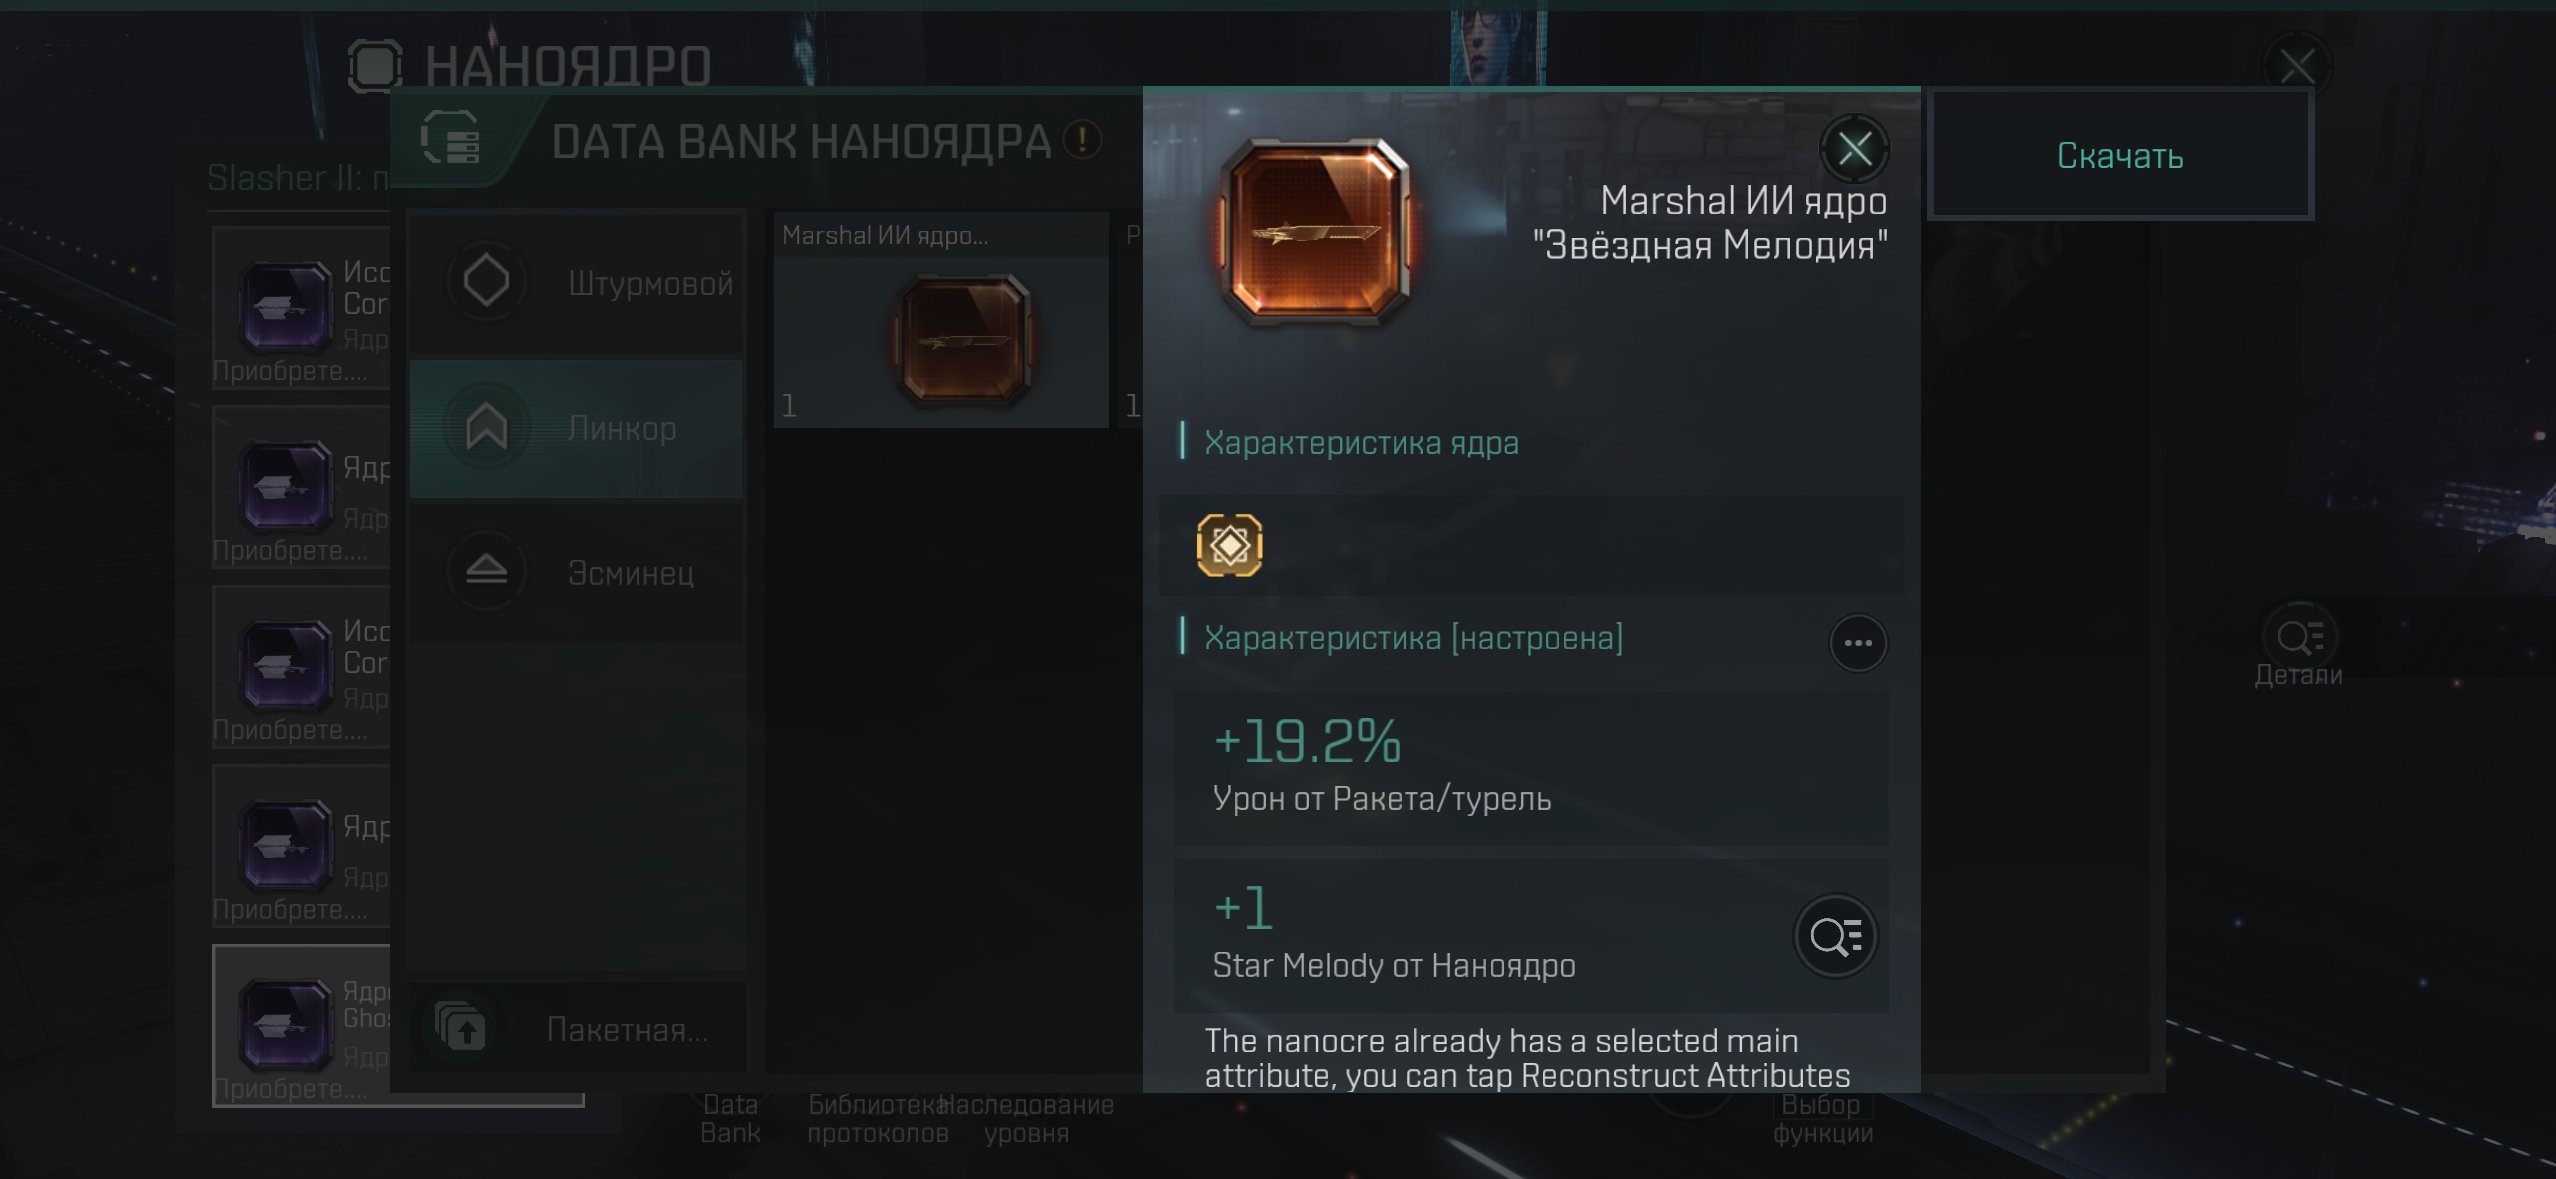Screen dimensions: 2556x1179
Task: Click the large orange nanocore icon
Action: (1316, 232)
